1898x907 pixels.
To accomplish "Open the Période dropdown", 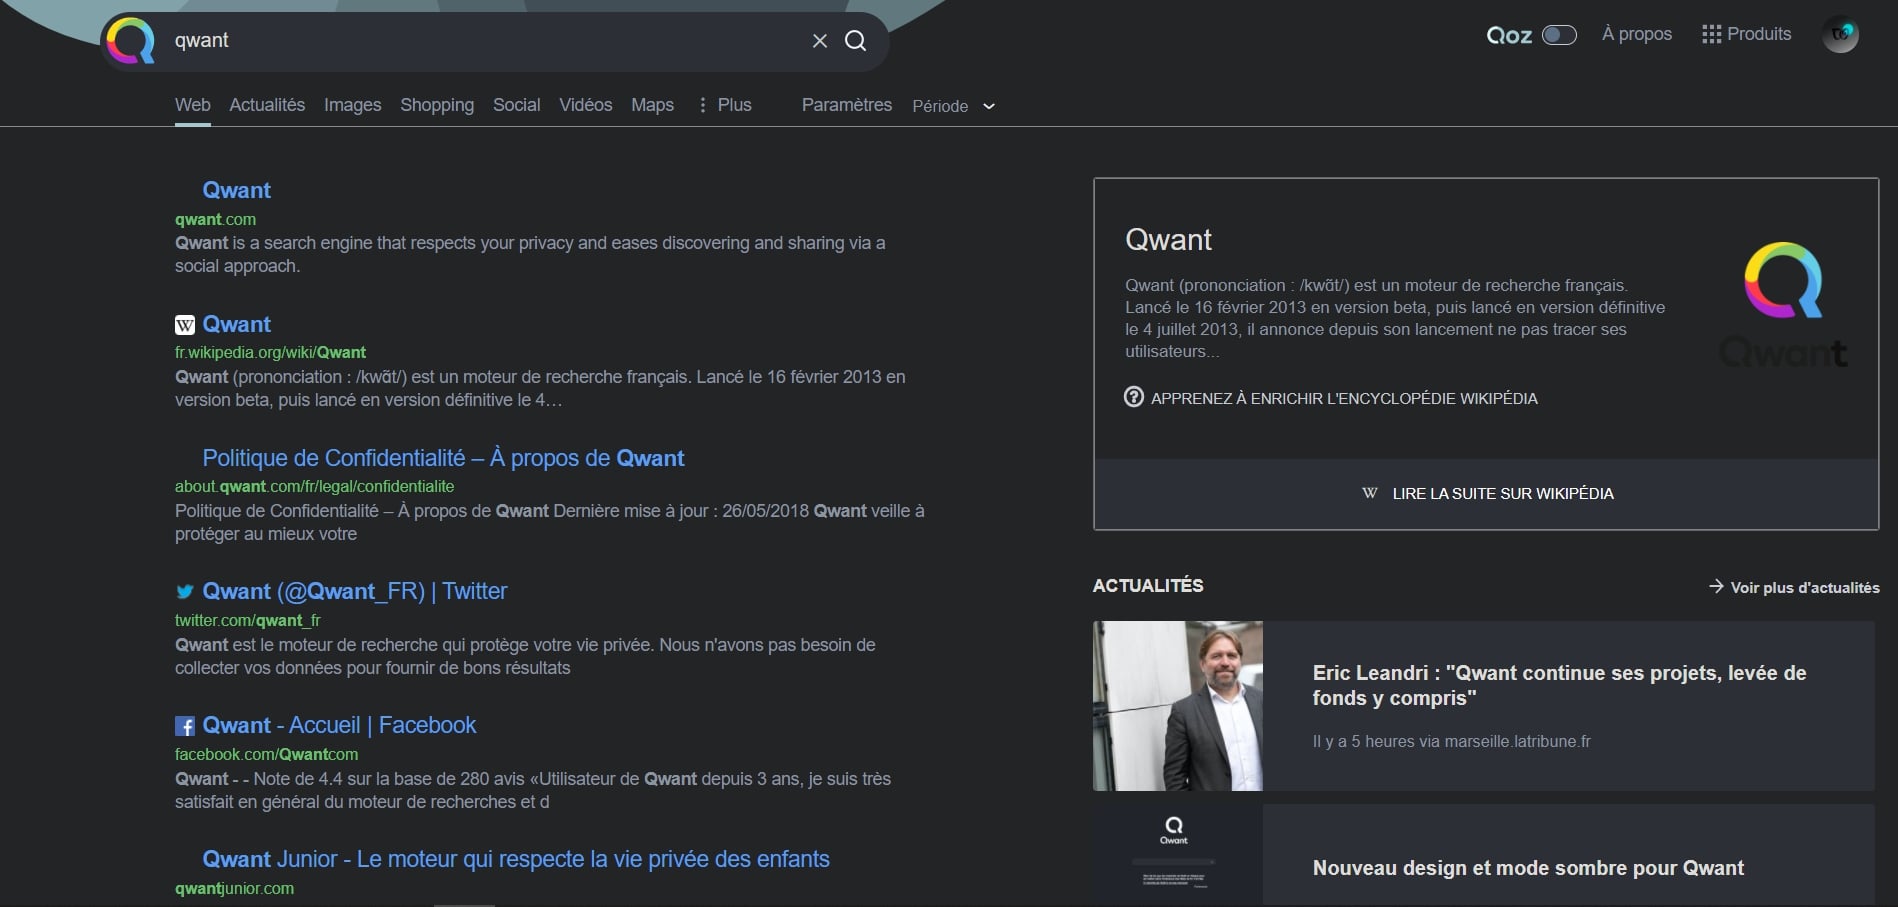I will click(x=952, y=106).
